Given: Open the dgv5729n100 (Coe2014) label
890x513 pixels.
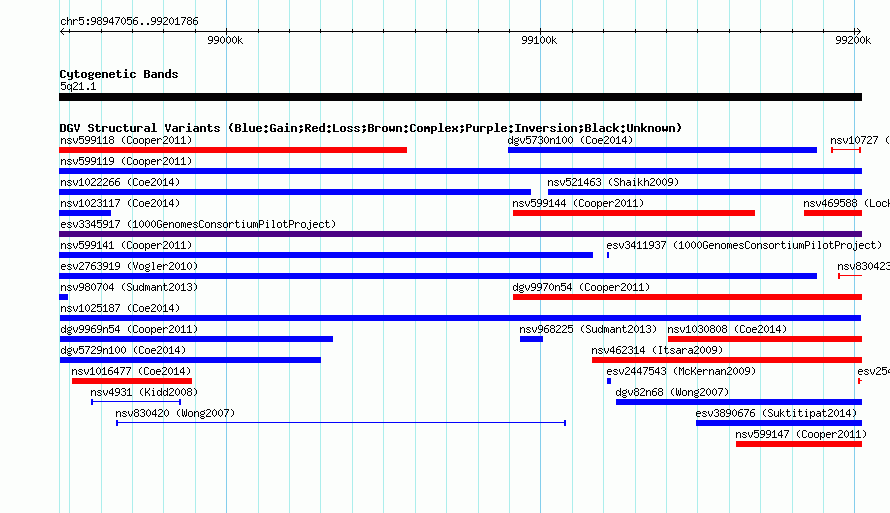Looking at the screenshot, I should [123, 350].
